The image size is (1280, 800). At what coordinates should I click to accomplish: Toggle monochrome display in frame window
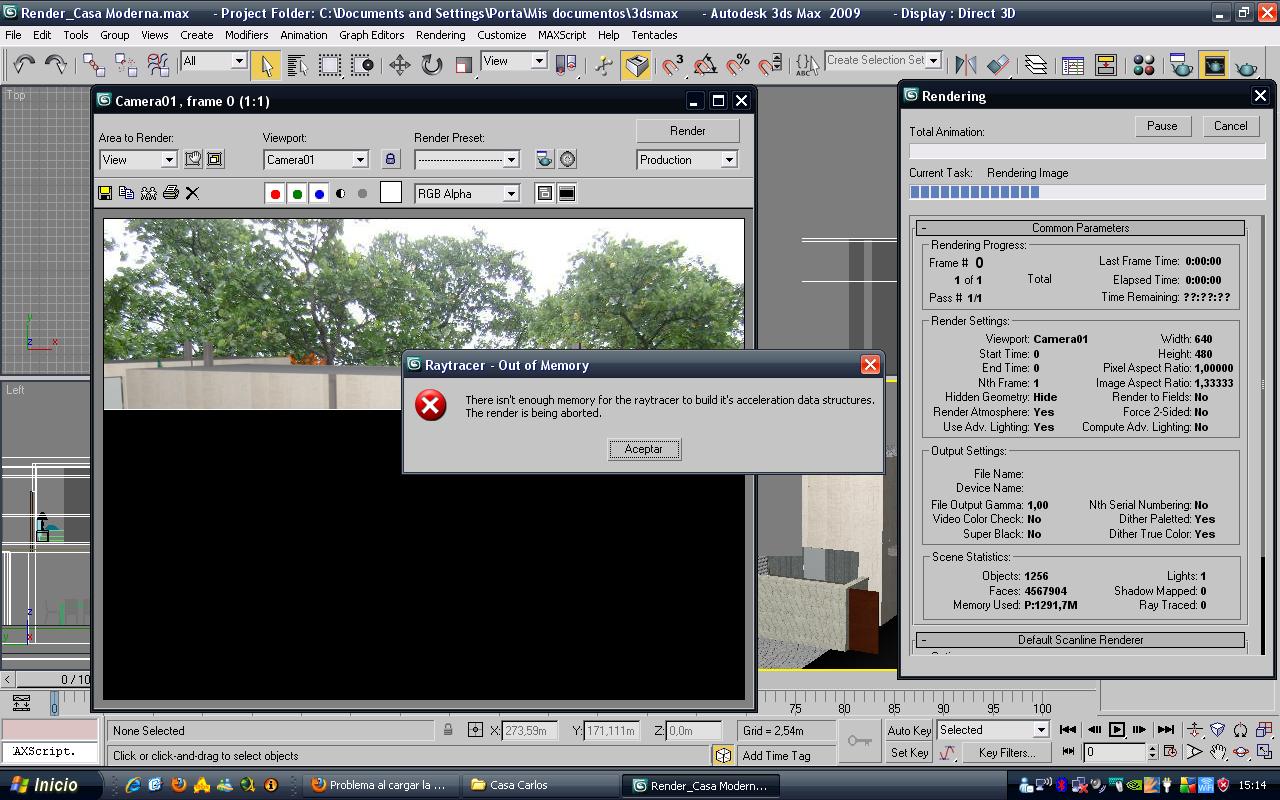click(362, 194)
